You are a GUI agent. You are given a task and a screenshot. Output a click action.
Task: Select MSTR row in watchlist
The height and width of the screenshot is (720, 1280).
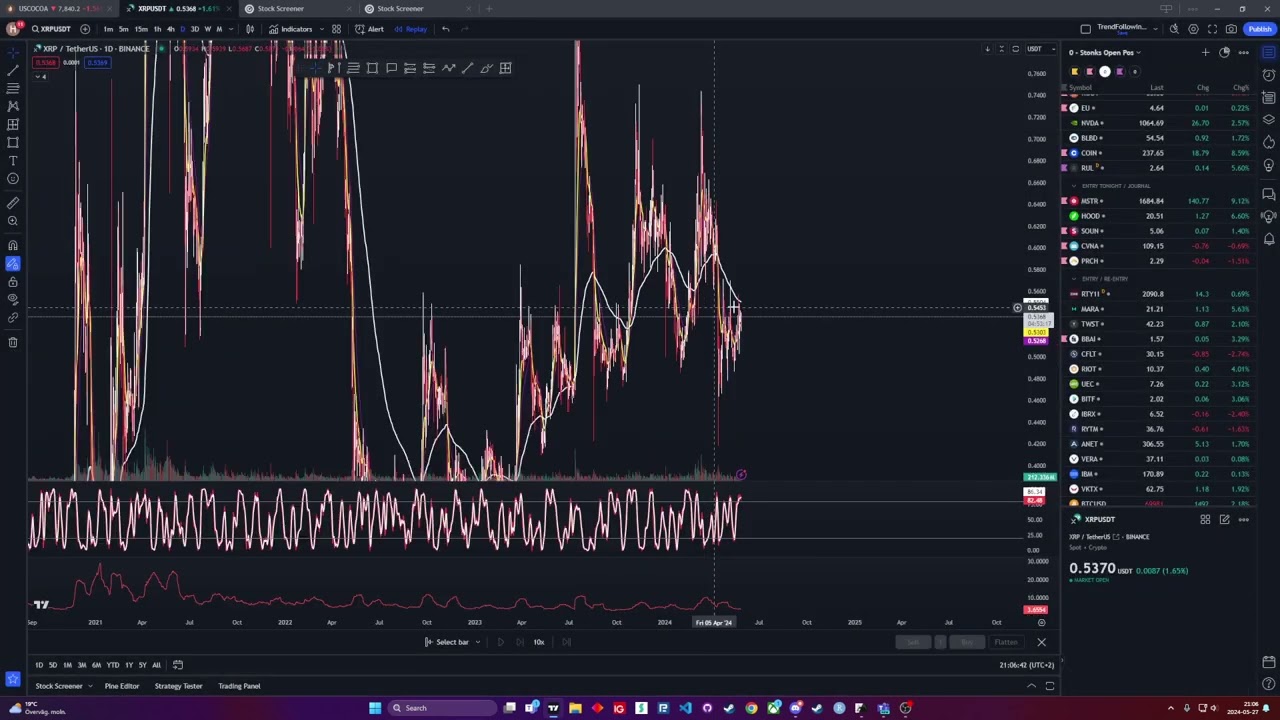click(x=1157, y=201)
